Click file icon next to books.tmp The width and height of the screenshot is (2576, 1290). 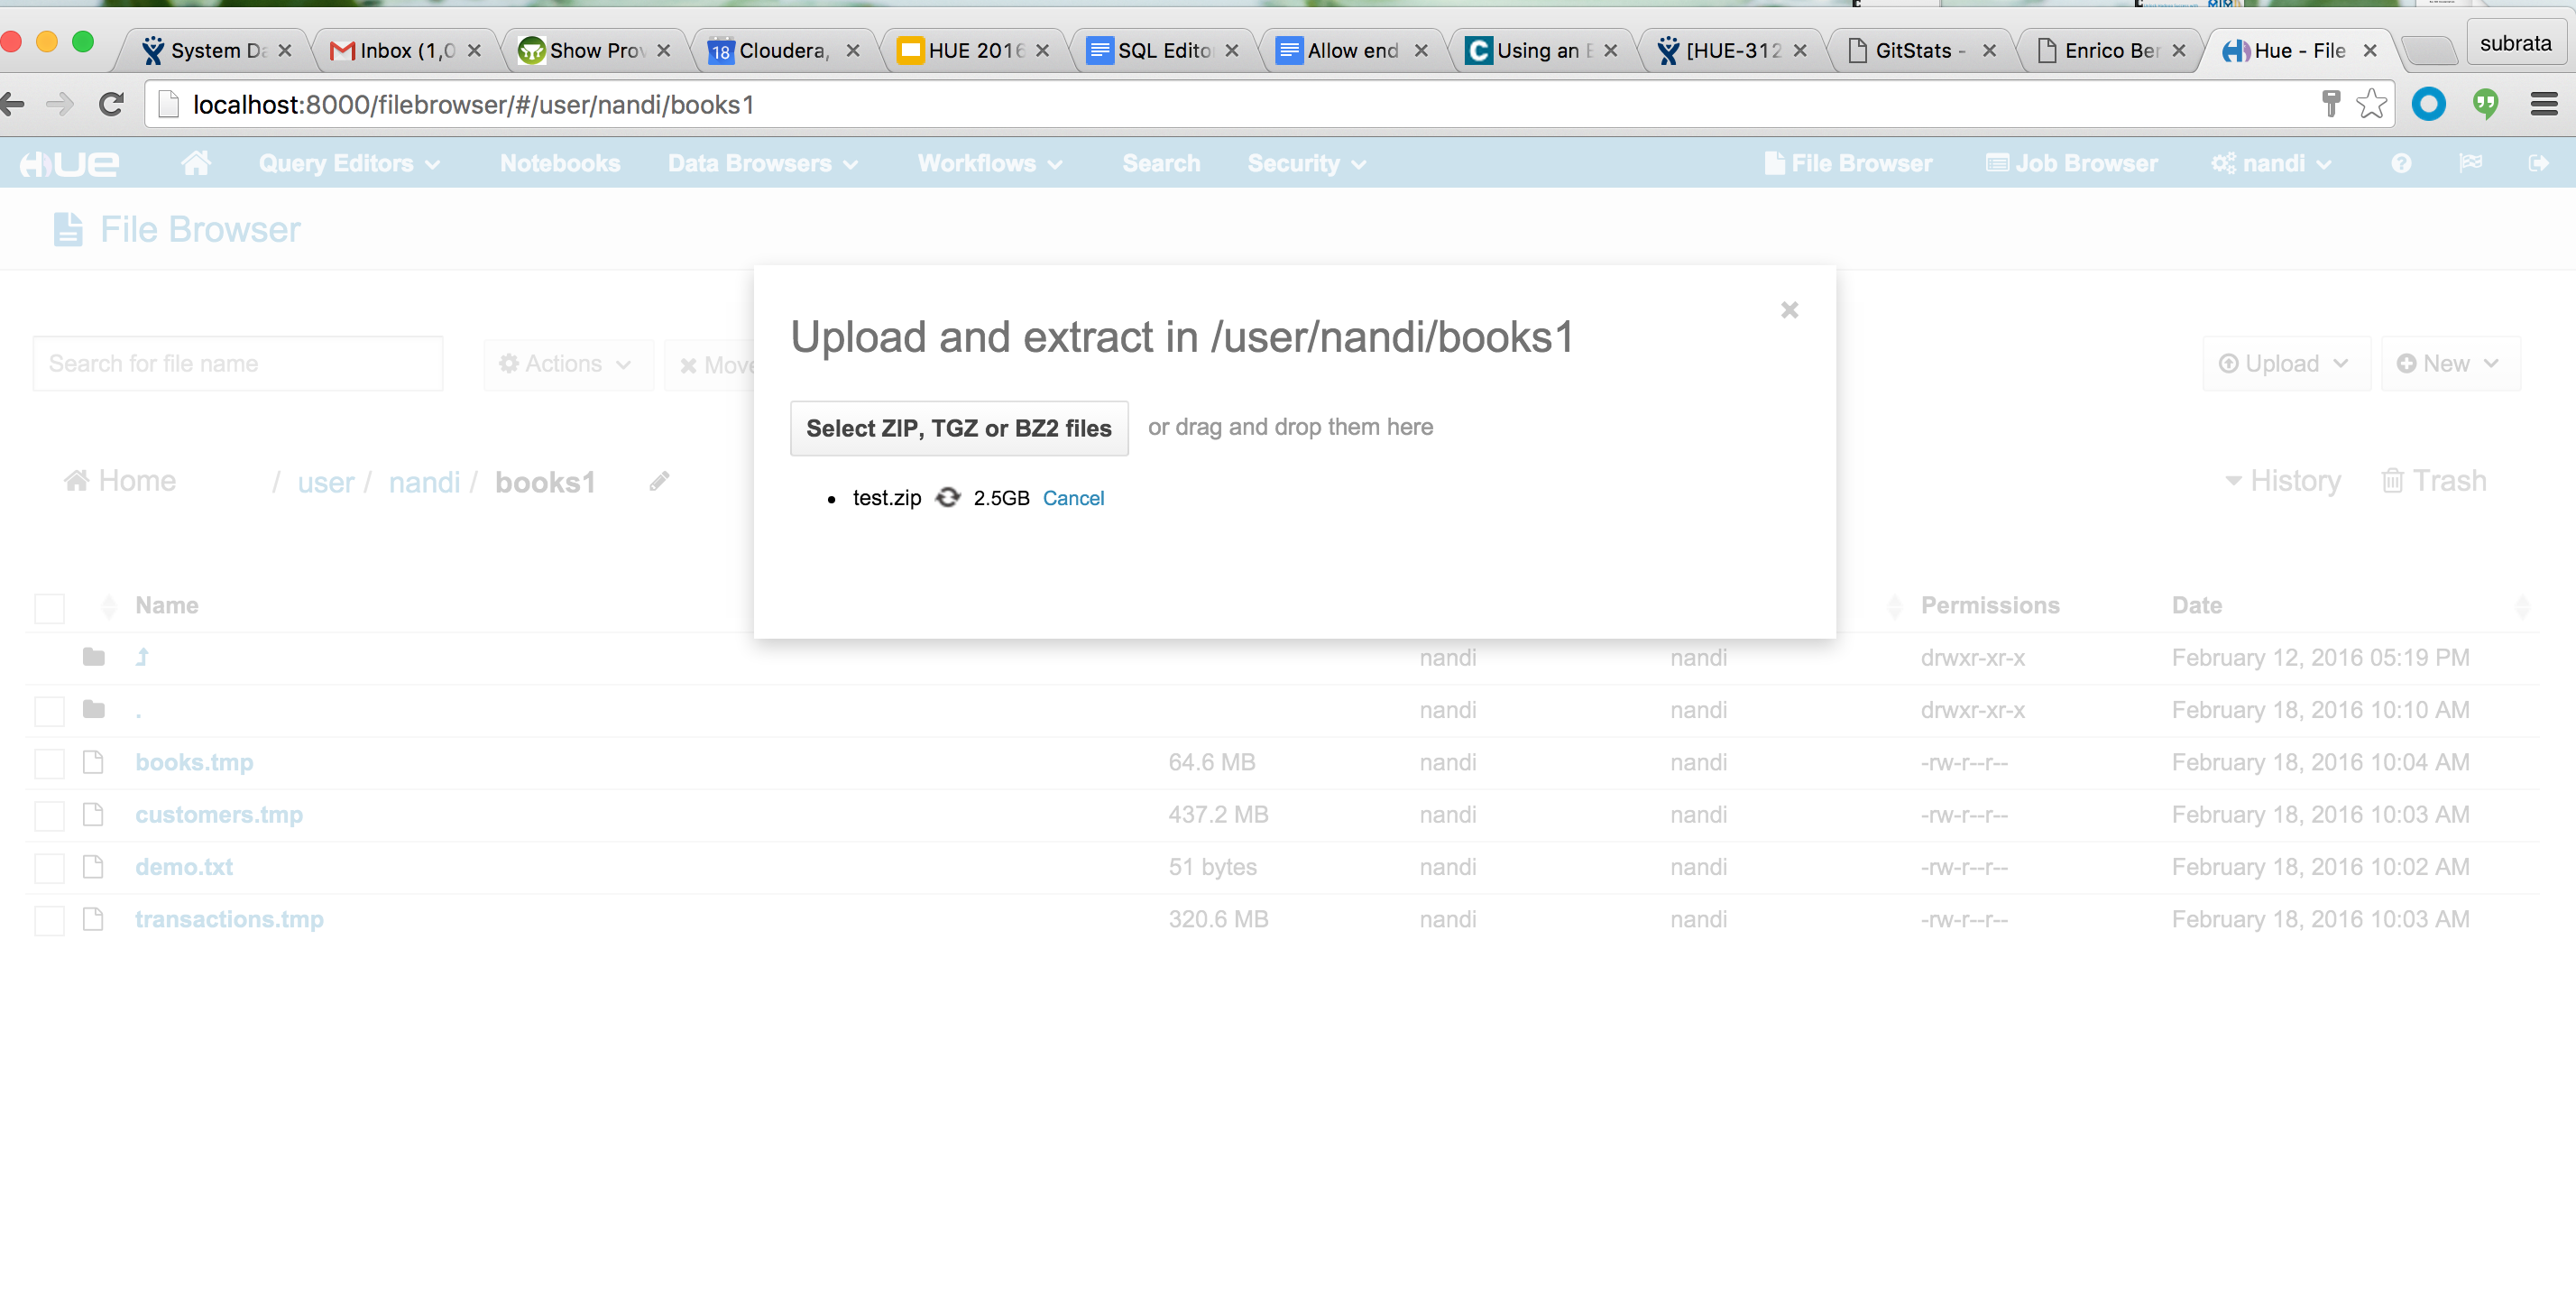94,762
